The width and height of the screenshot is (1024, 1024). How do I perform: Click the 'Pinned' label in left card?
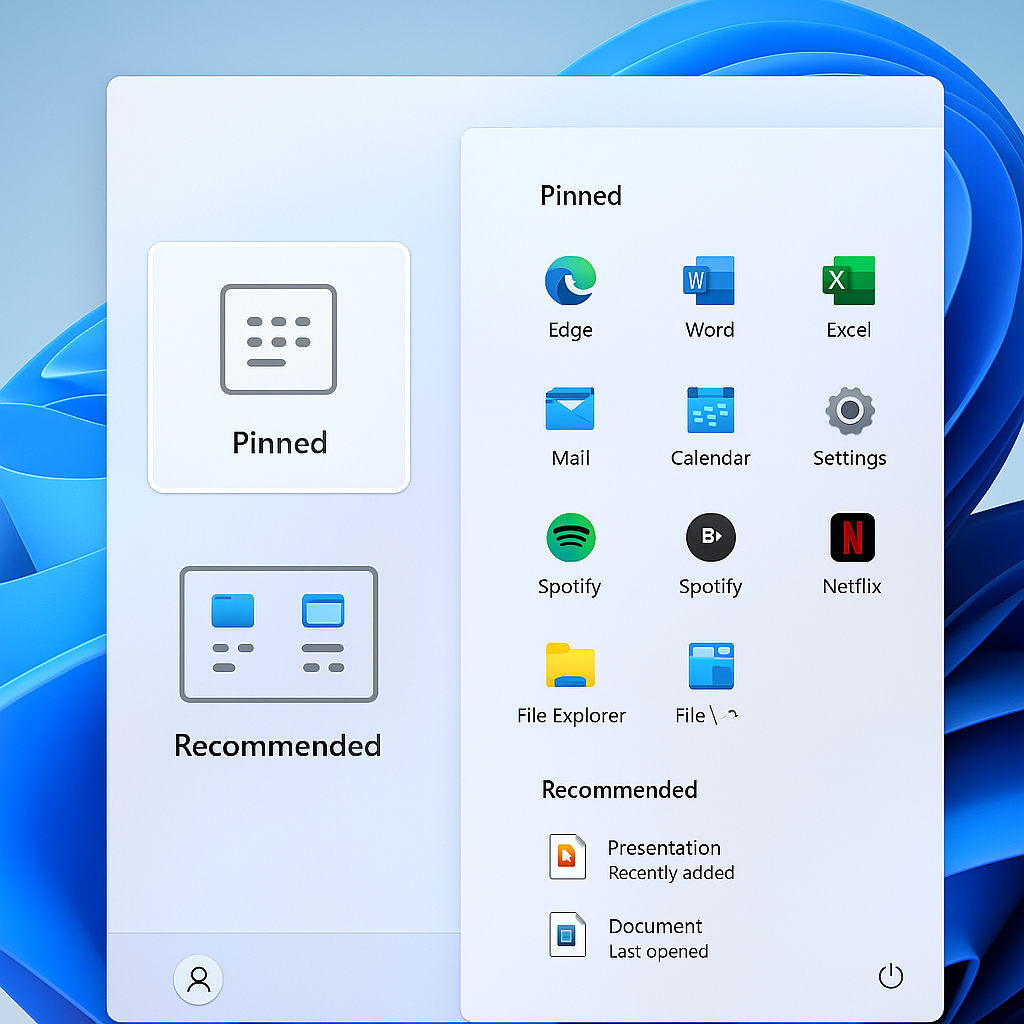[x=280, y=443]
